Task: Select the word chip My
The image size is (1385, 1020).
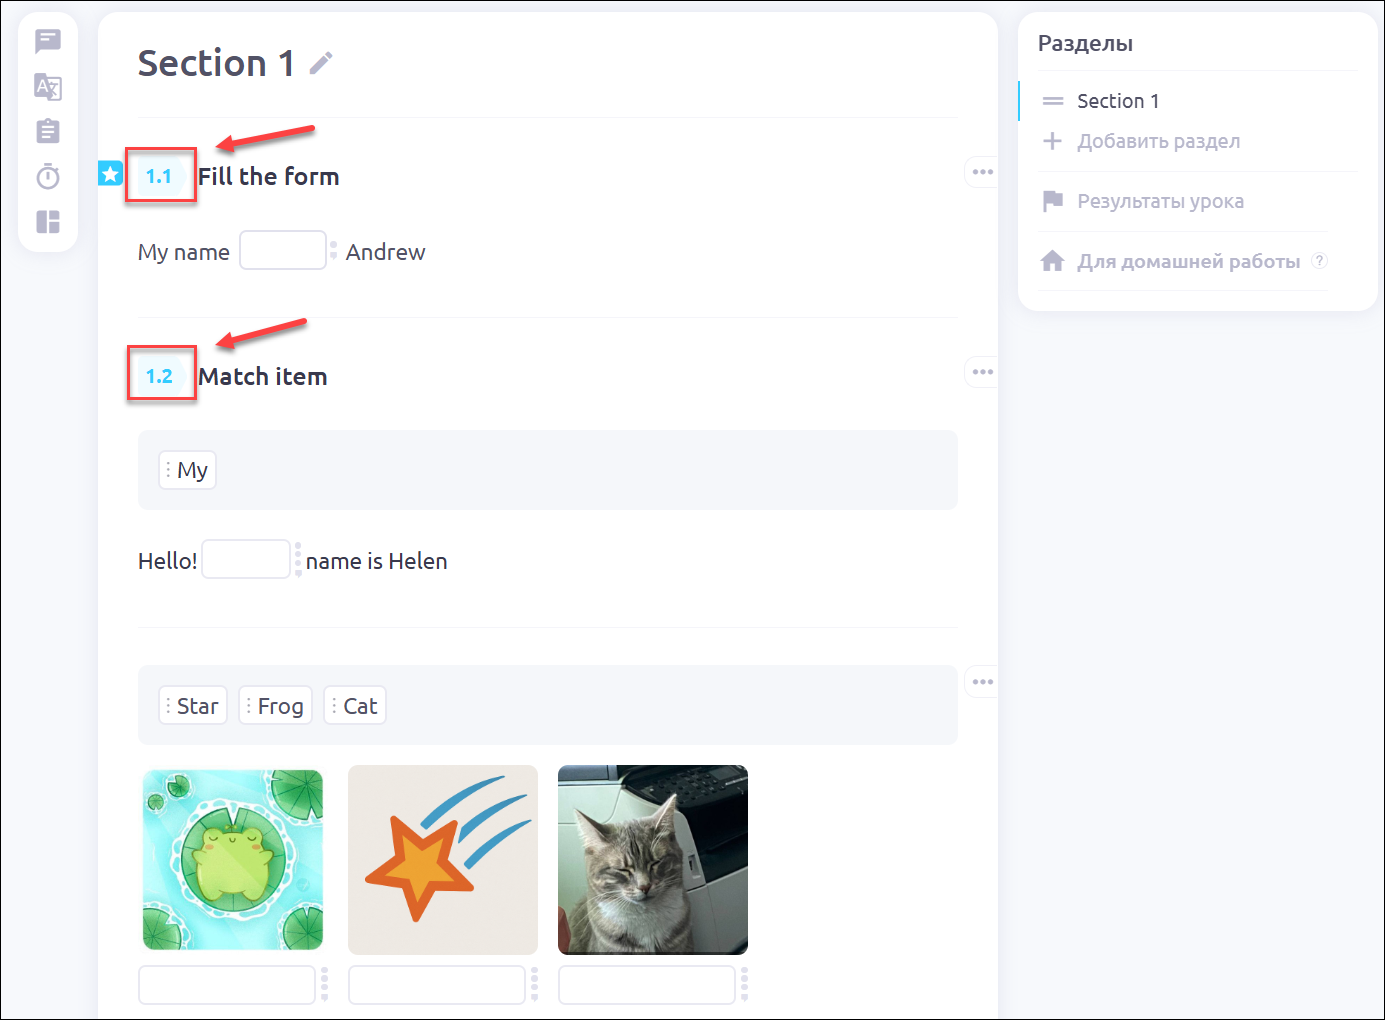Action: click(x=187, y=470)
